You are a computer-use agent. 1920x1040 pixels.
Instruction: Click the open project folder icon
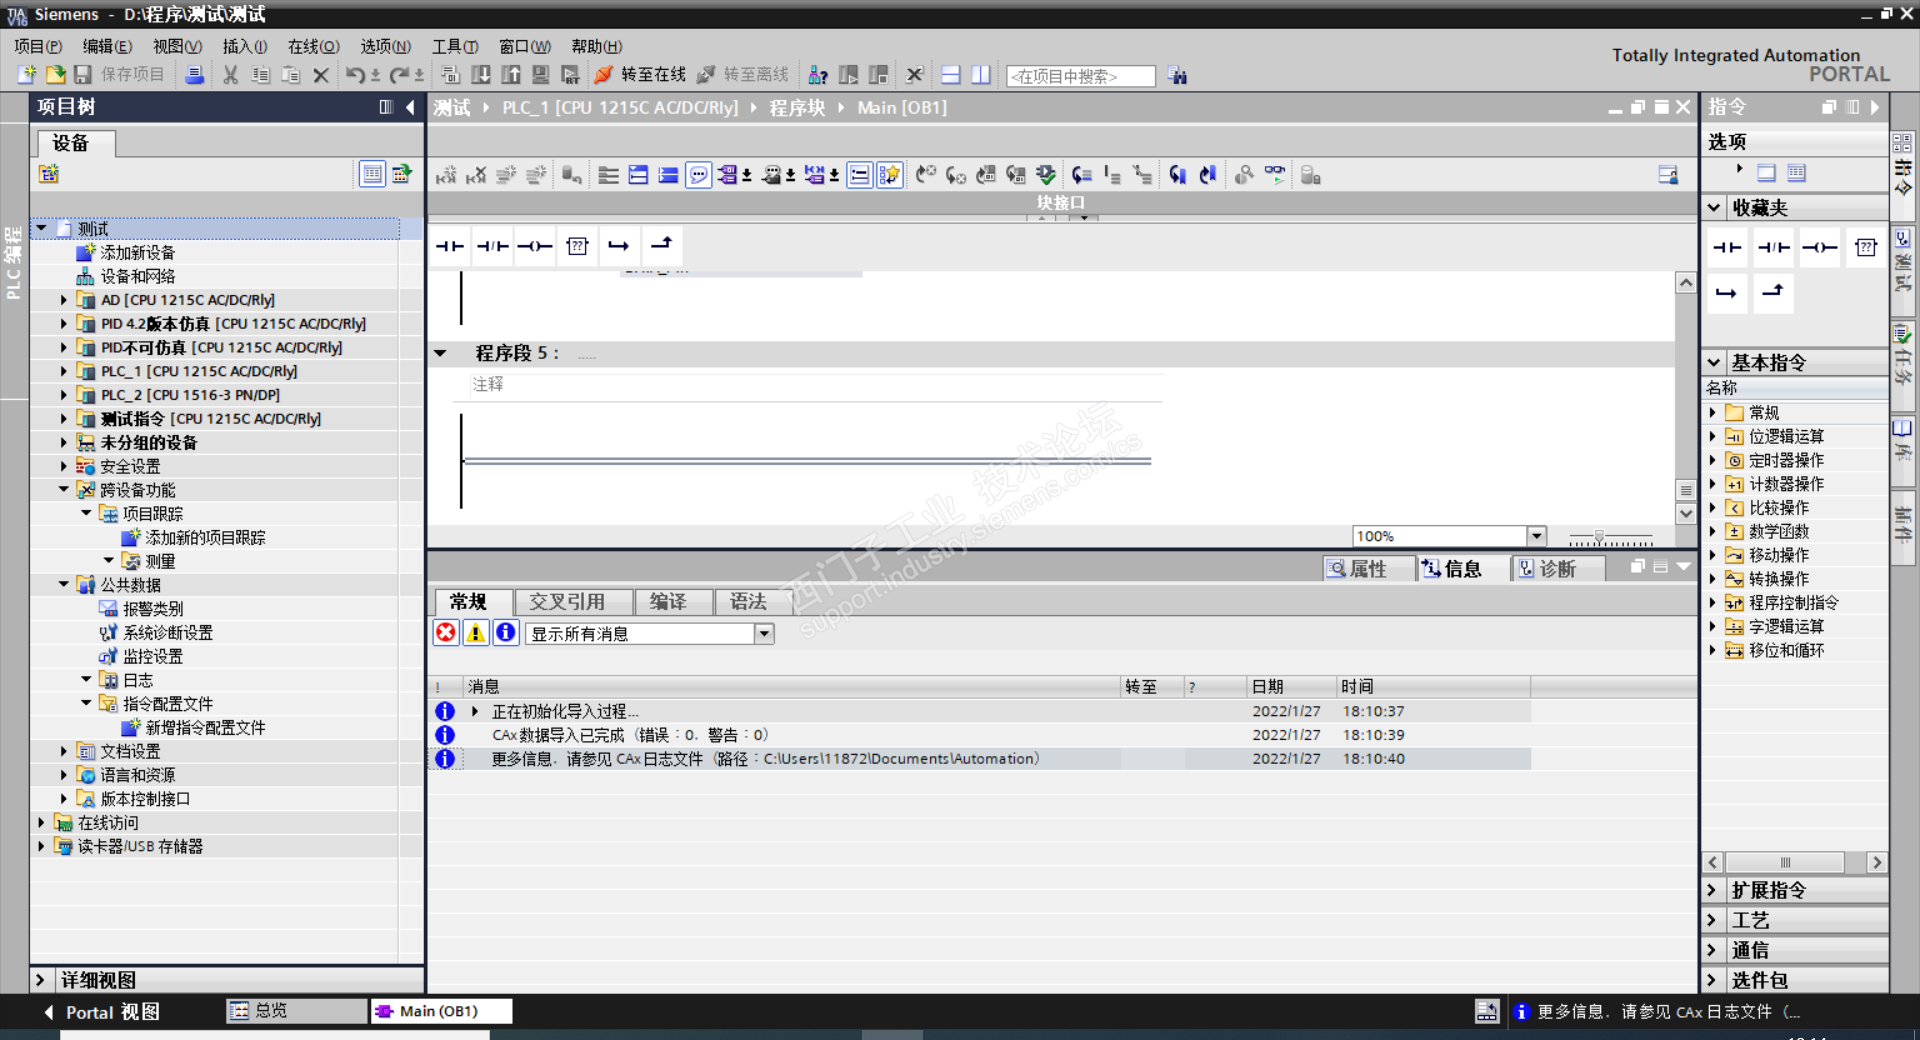[55, 75]
